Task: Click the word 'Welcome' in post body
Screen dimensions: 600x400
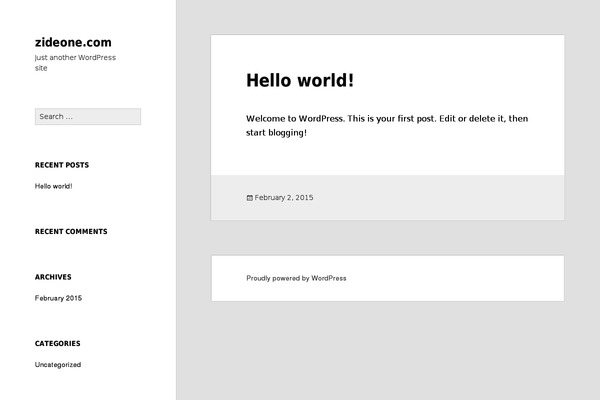Action: pos(267,118)
